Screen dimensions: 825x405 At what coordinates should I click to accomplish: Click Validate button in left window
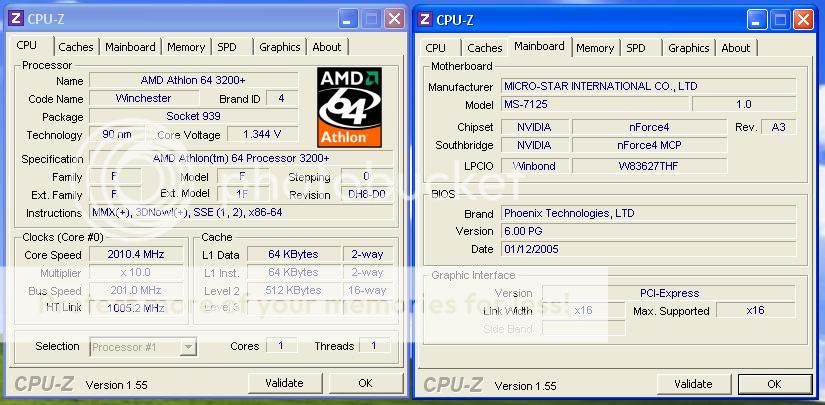coord(284,383)
